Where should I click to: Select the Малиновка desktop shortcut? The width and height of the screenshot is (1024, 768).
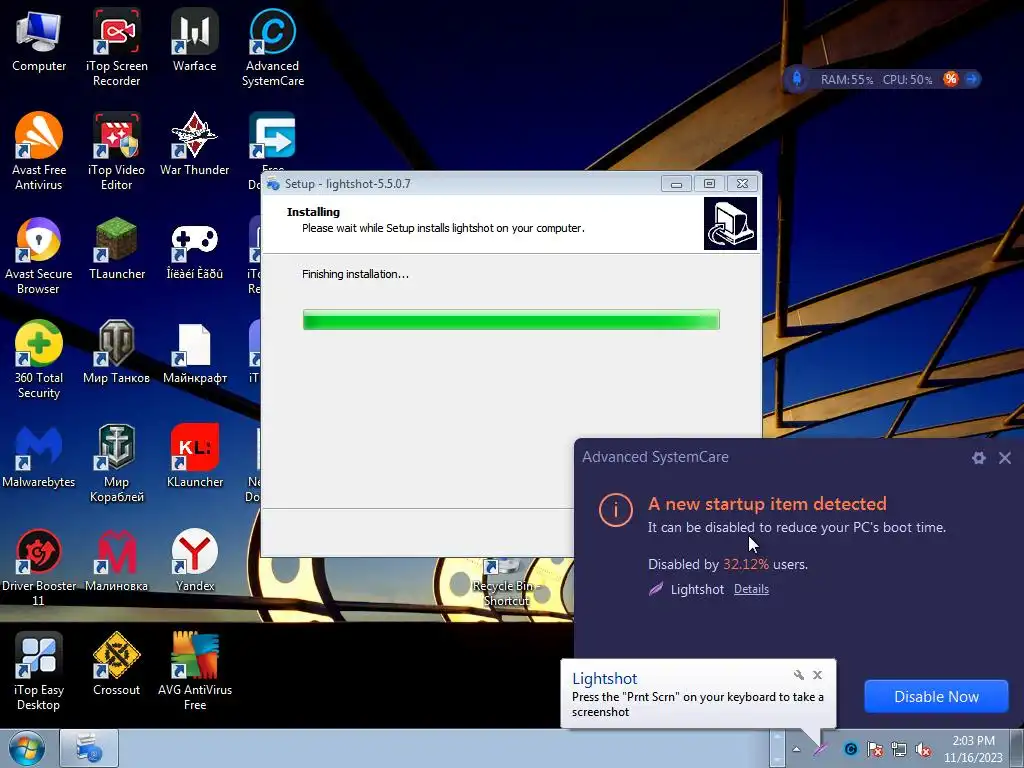click(x=116, y=560)
